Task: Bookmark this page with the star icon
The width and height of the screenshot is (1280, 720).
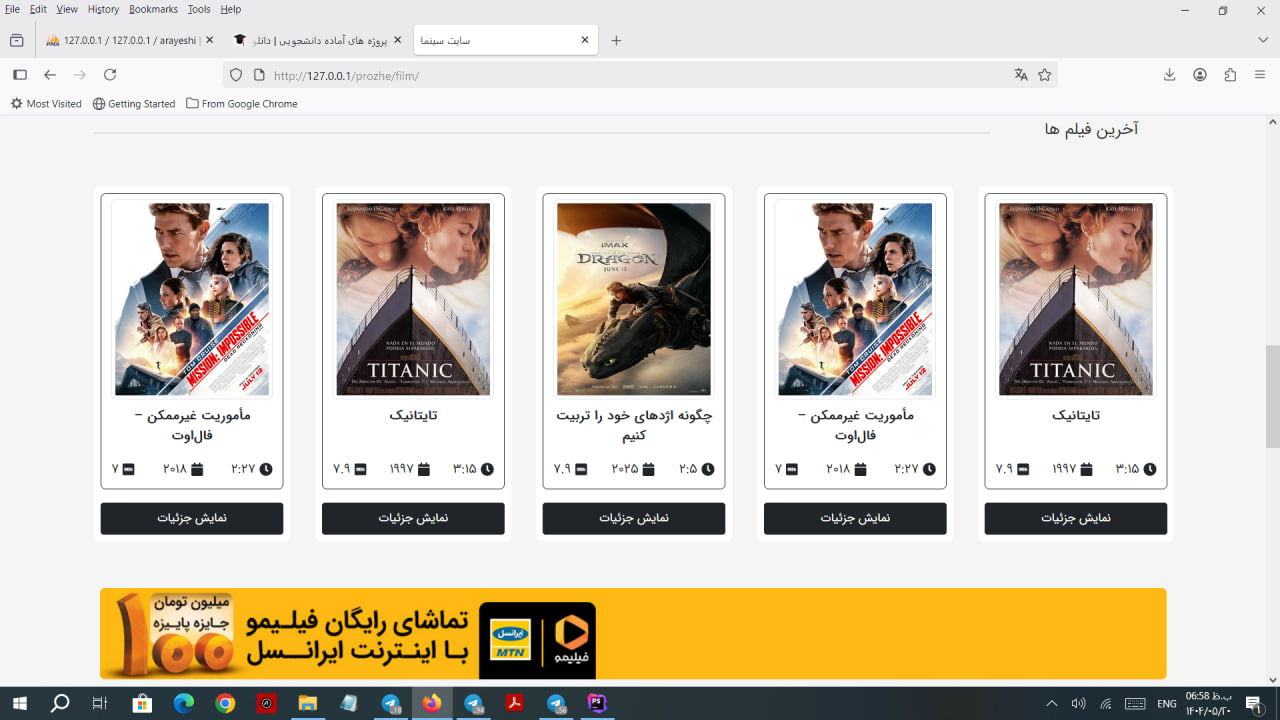Action: (1045, 75)
